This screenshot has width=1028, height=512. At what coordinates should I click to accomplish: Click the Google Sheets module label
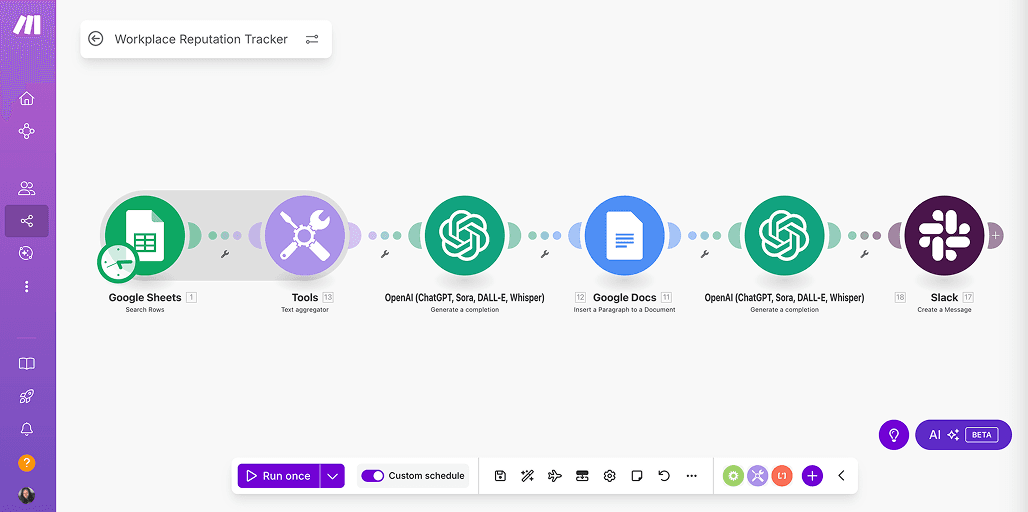(145, 298)
